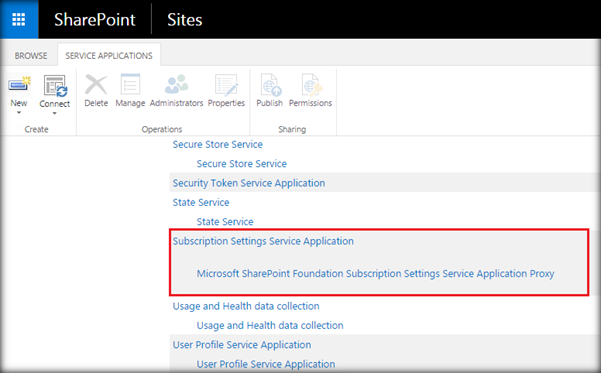Open Subscription Settings Service Application link
This screenshot has height=373, width=601.
(263, 241)
